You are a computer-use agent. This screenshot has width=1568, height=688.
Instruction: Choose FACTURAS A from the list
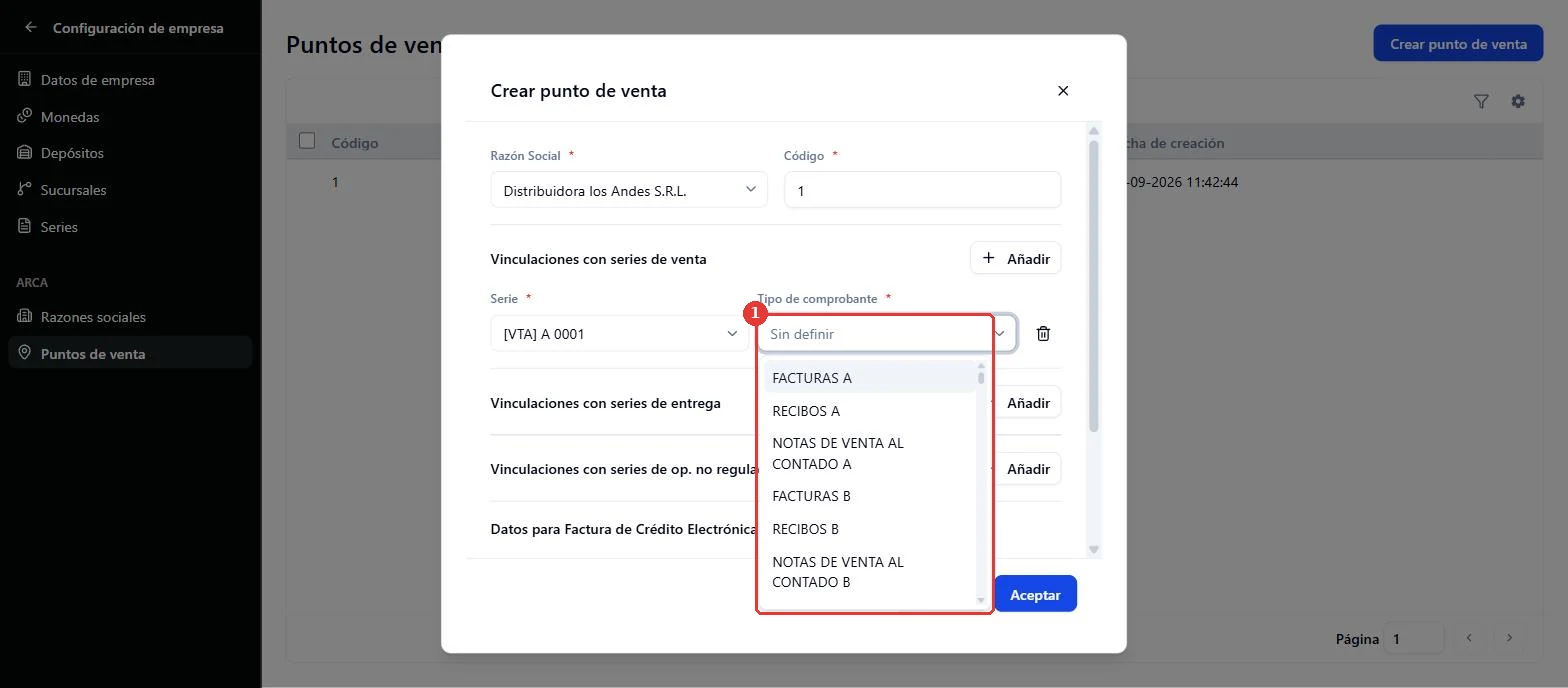click(869, 378)
